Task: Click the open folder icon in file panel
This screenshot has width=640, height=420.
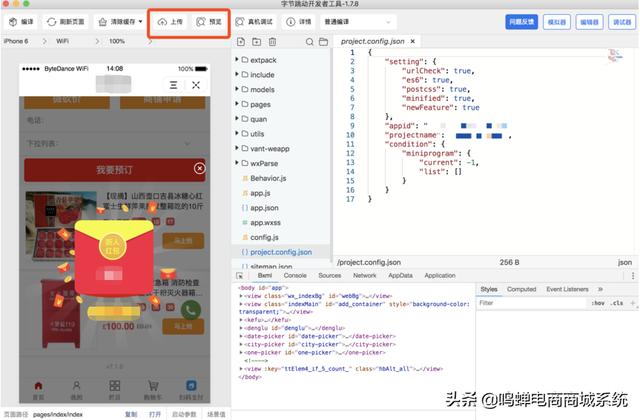Action: click(324, 42)
